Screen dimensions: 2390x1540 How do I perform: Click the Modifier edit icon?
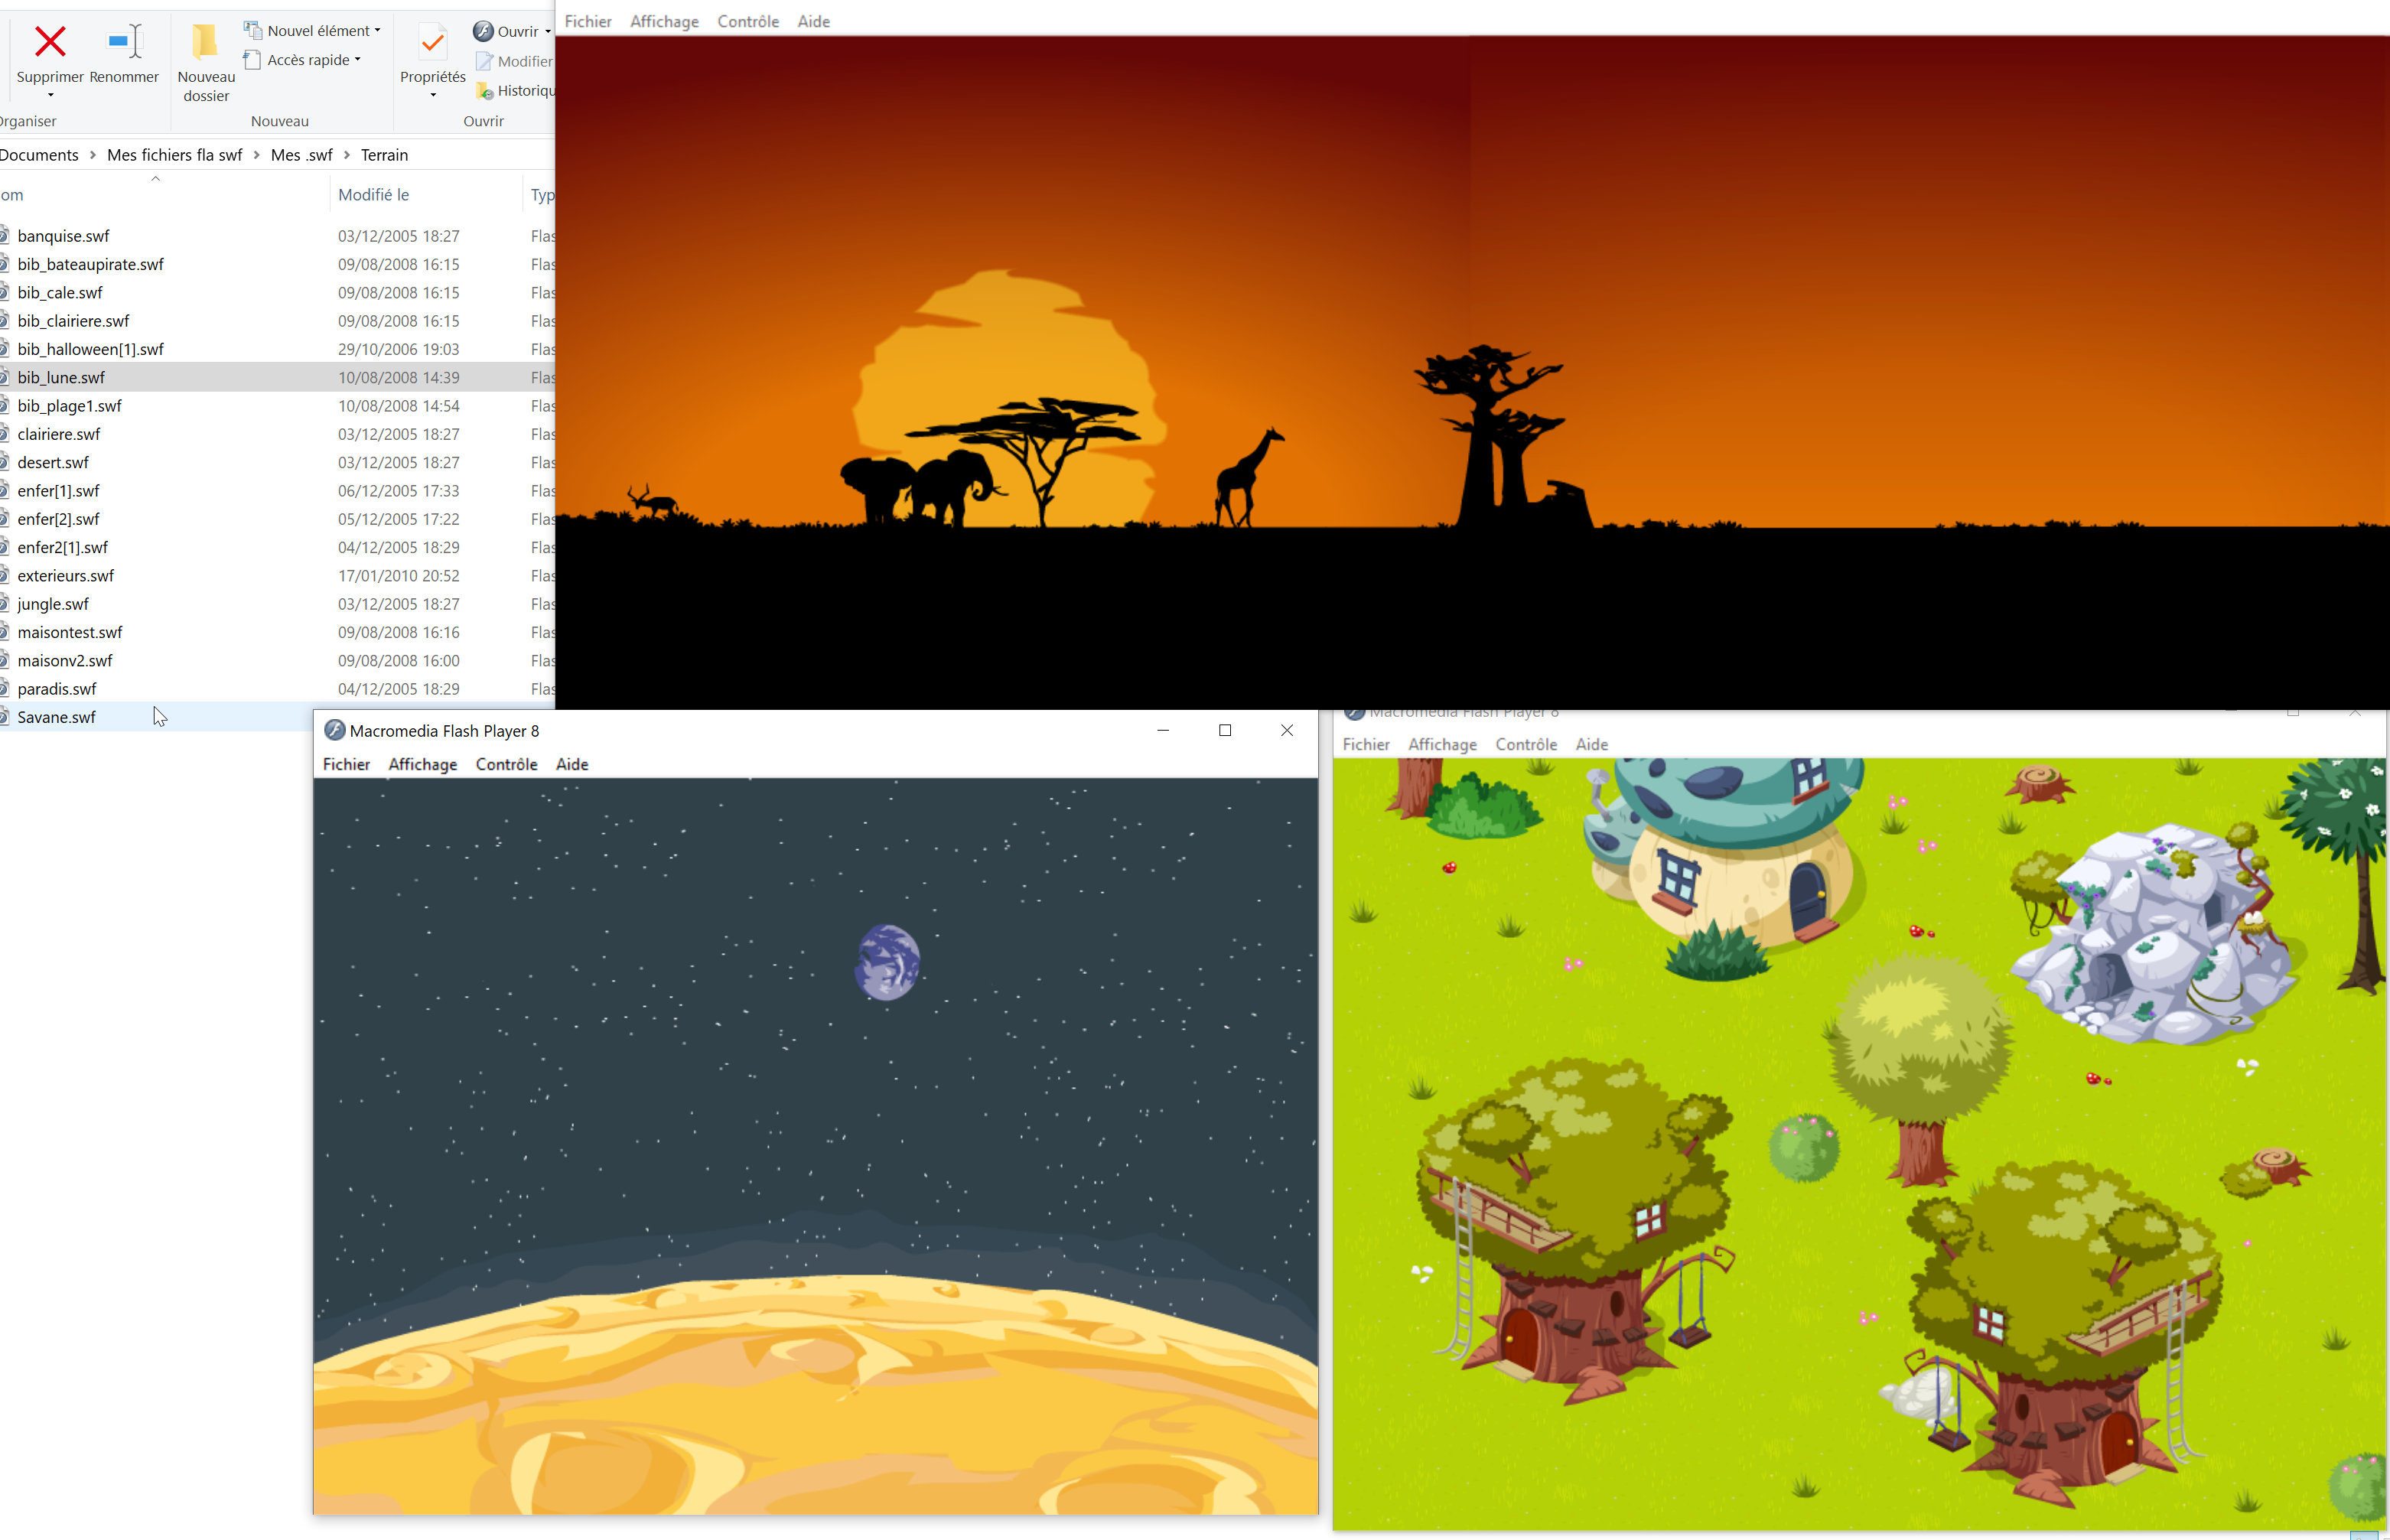[485, 61]
